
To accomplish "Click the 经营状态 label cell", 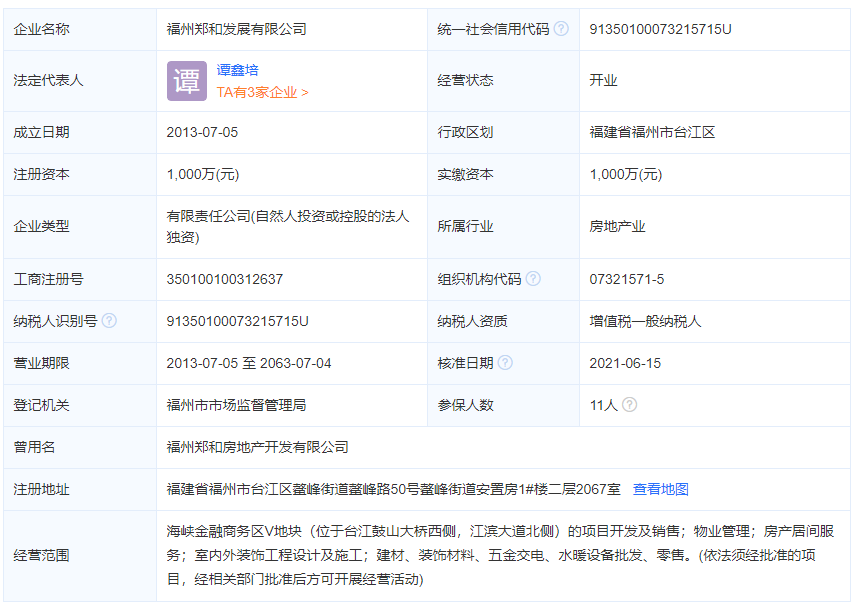I will tap(503, 81).
